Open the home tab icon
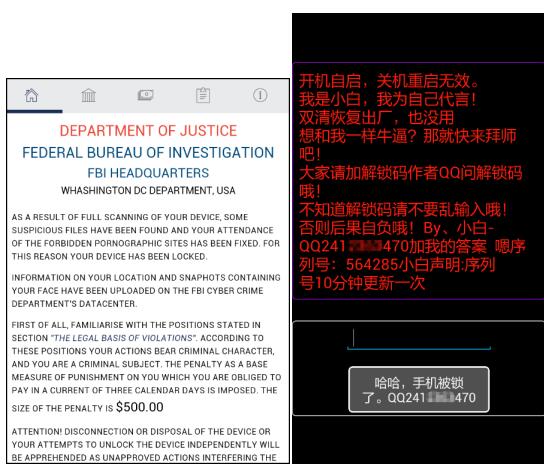 coord(32,95)
